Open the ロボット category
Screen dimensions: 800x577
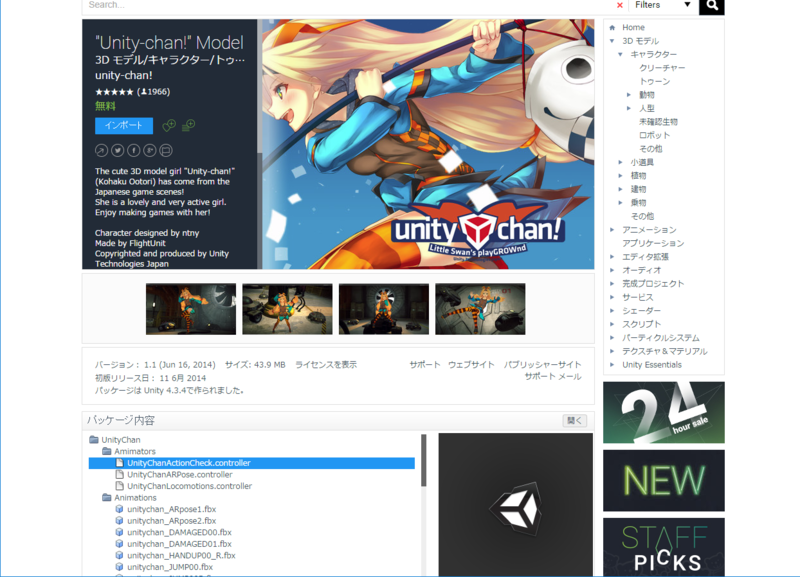click(x=654, y=135)
